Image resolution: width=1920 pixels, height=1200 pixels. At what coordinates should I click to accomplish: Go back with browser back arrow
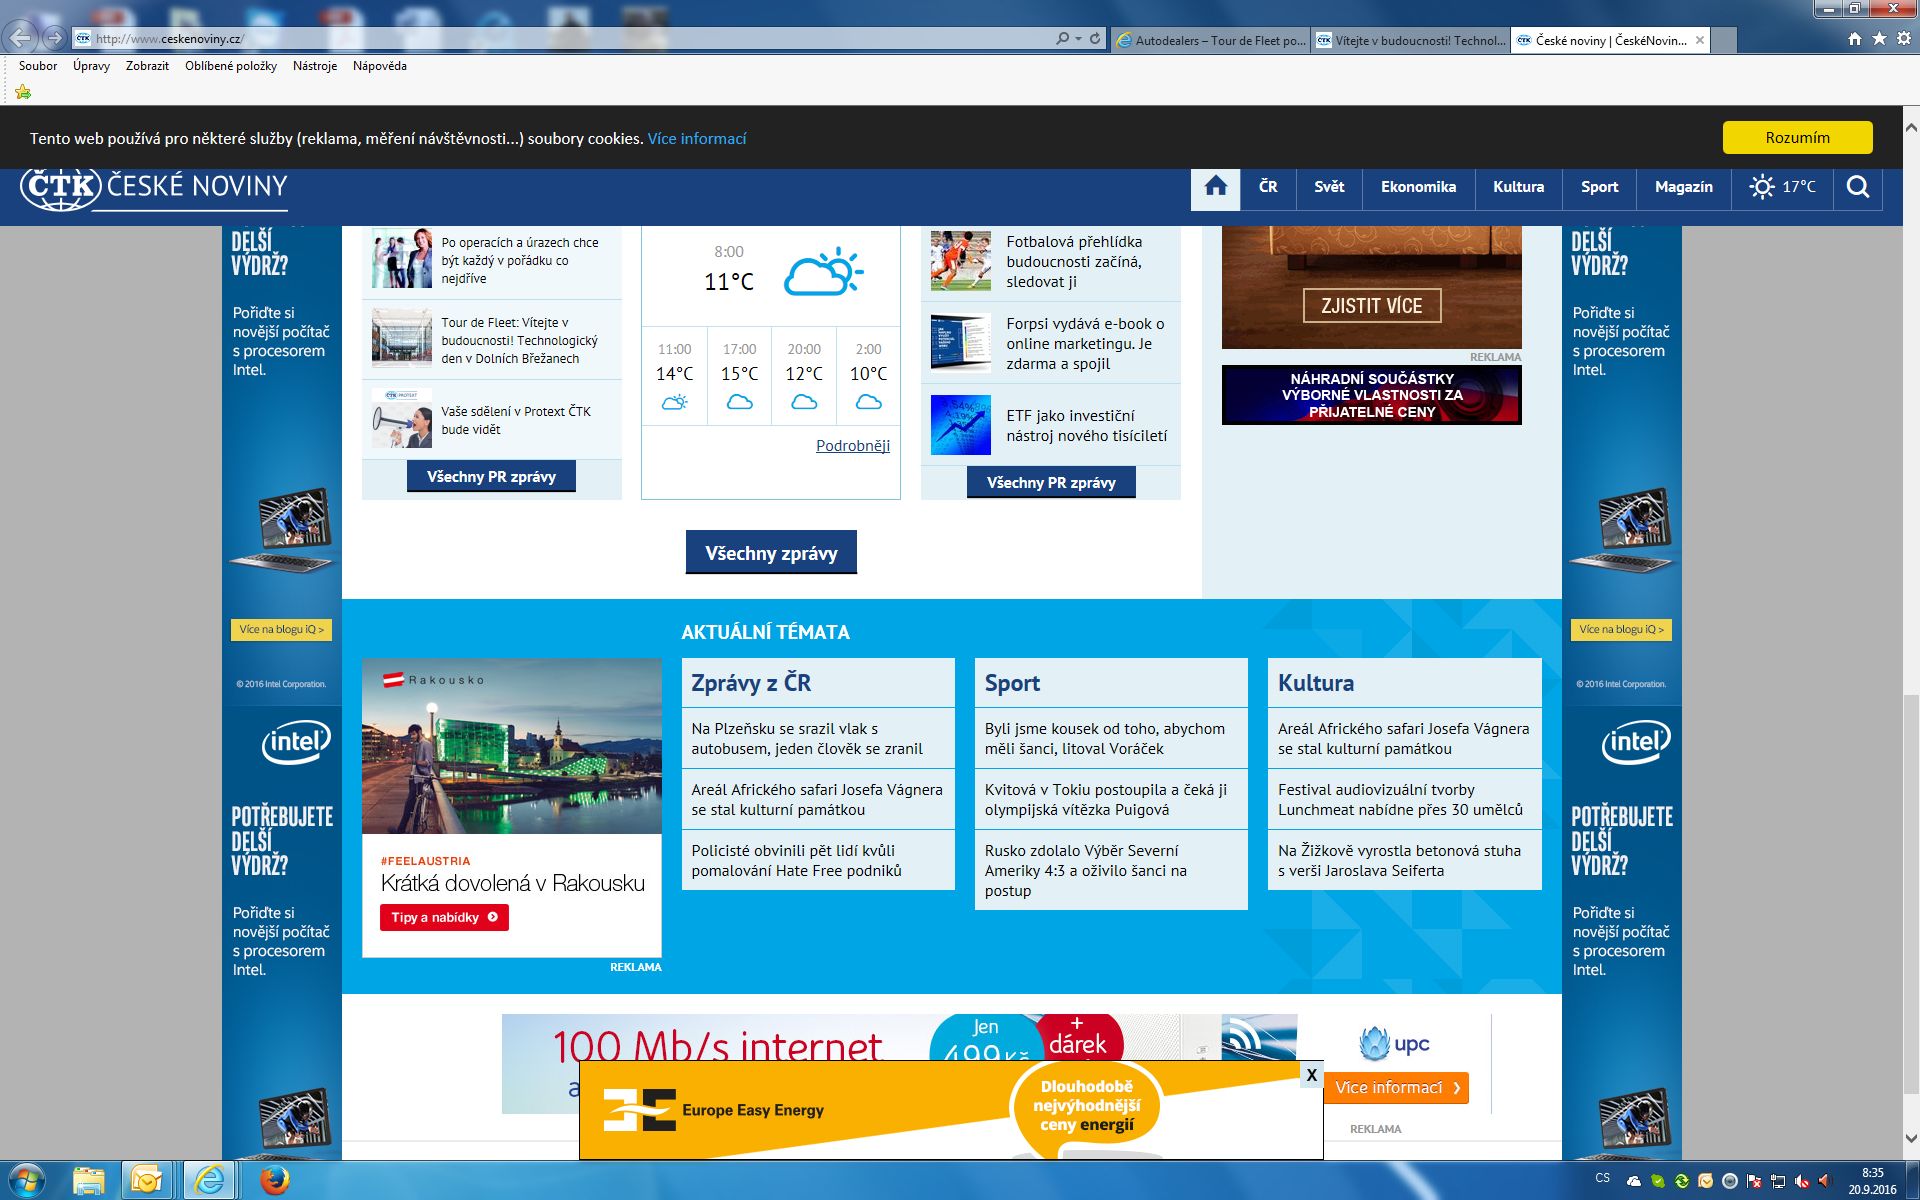pos(21,38)
